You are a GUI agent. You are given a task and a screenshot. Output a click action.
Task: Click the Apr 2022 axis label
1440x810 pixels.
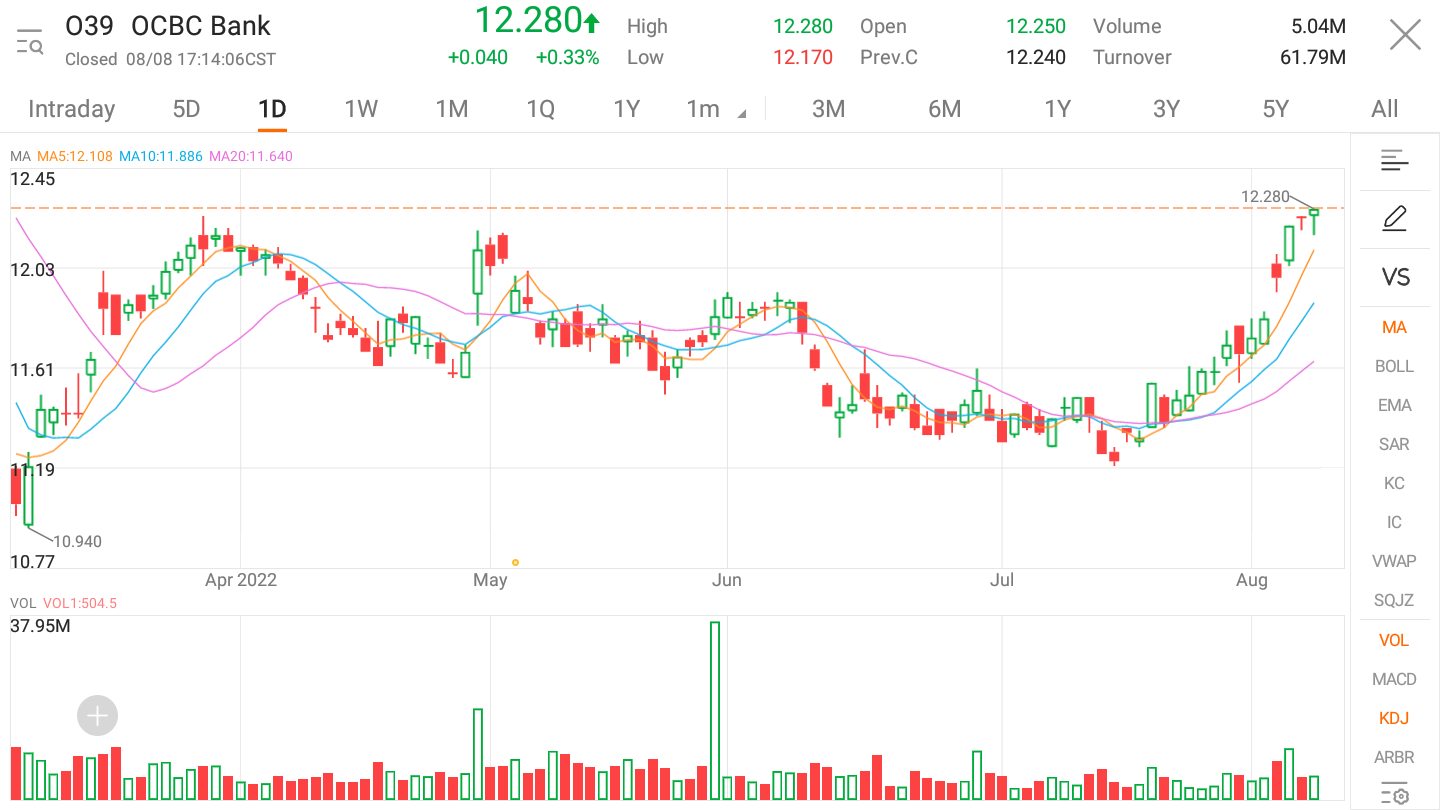point(240,580)
